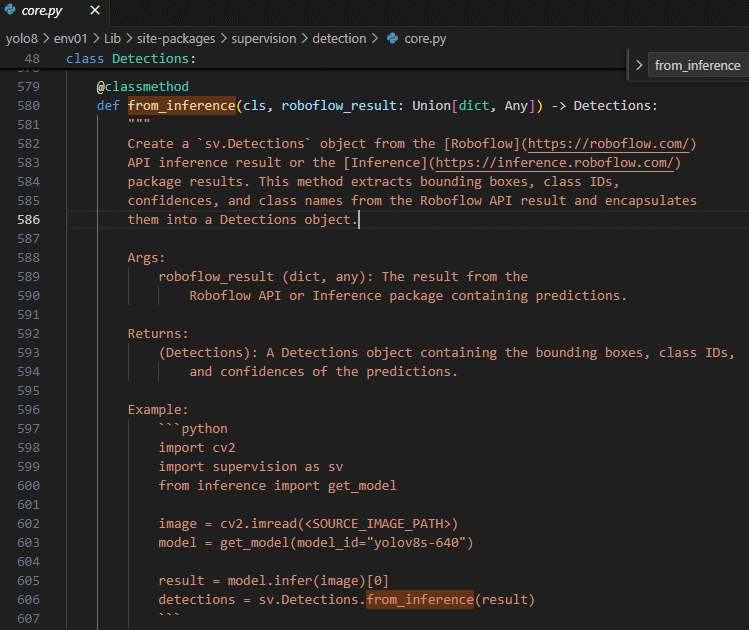This screenshot has width=749, height=630.
Task: Select the Lib breadcrumb segment
Action: [x=112, y=39]
